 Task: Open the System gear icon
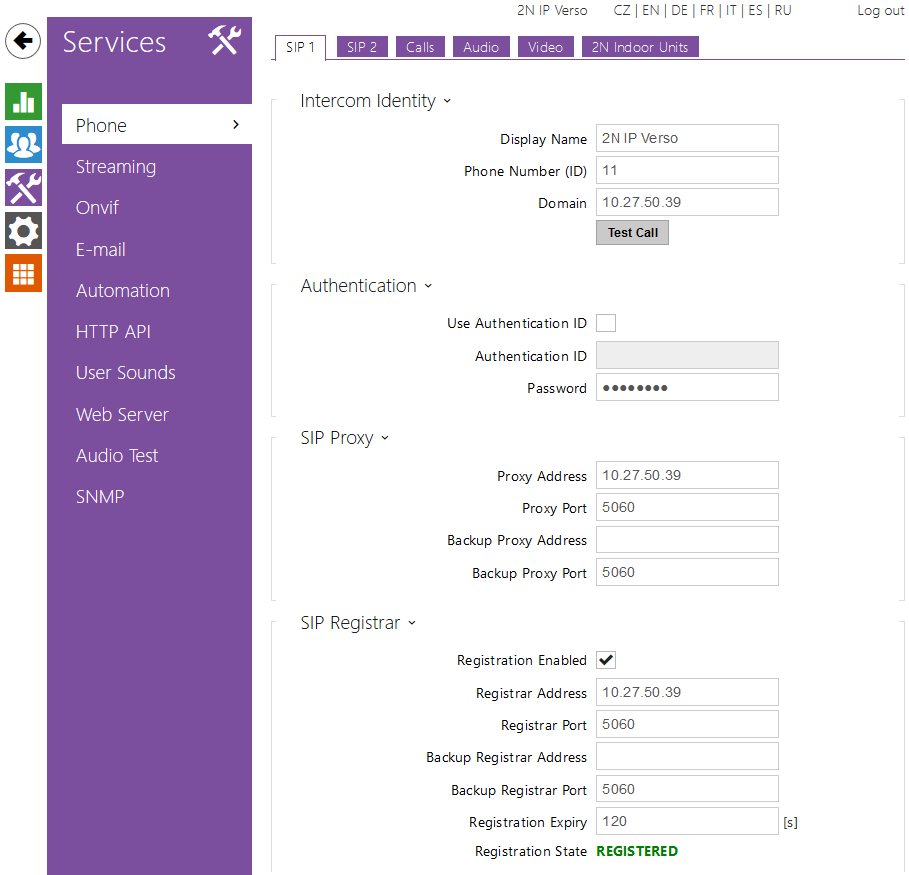(23, 231)
